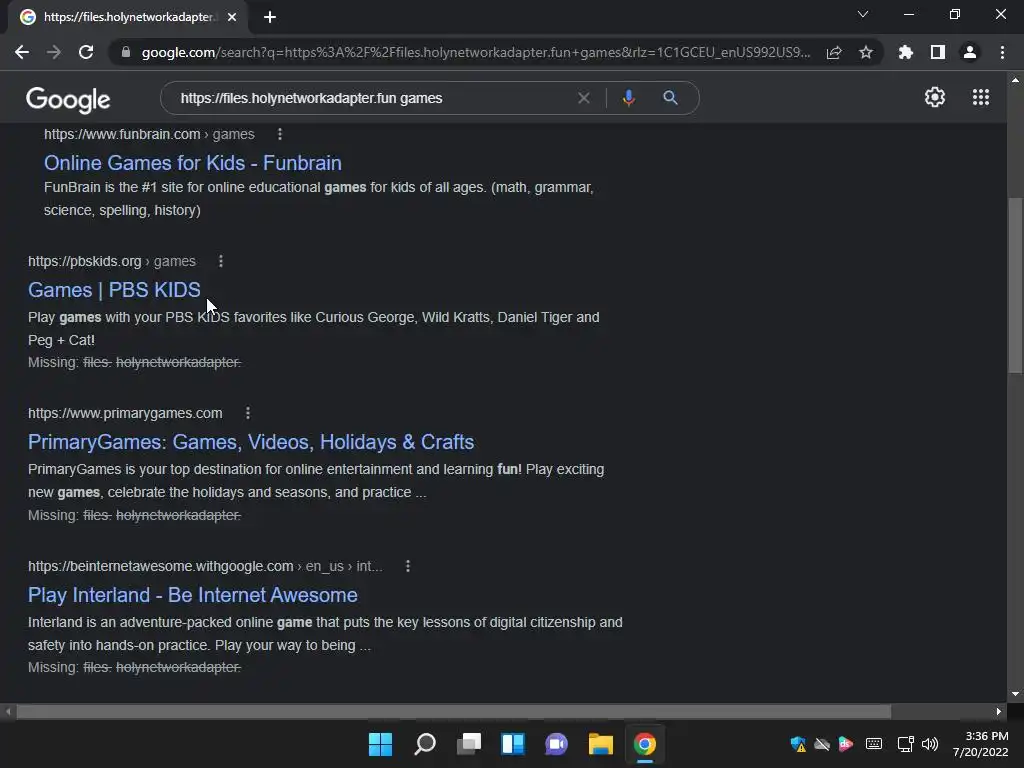This screenshot has width=1024, height=768.
Task: Click Chrome icon on taskbar
Action: point(645,744)
